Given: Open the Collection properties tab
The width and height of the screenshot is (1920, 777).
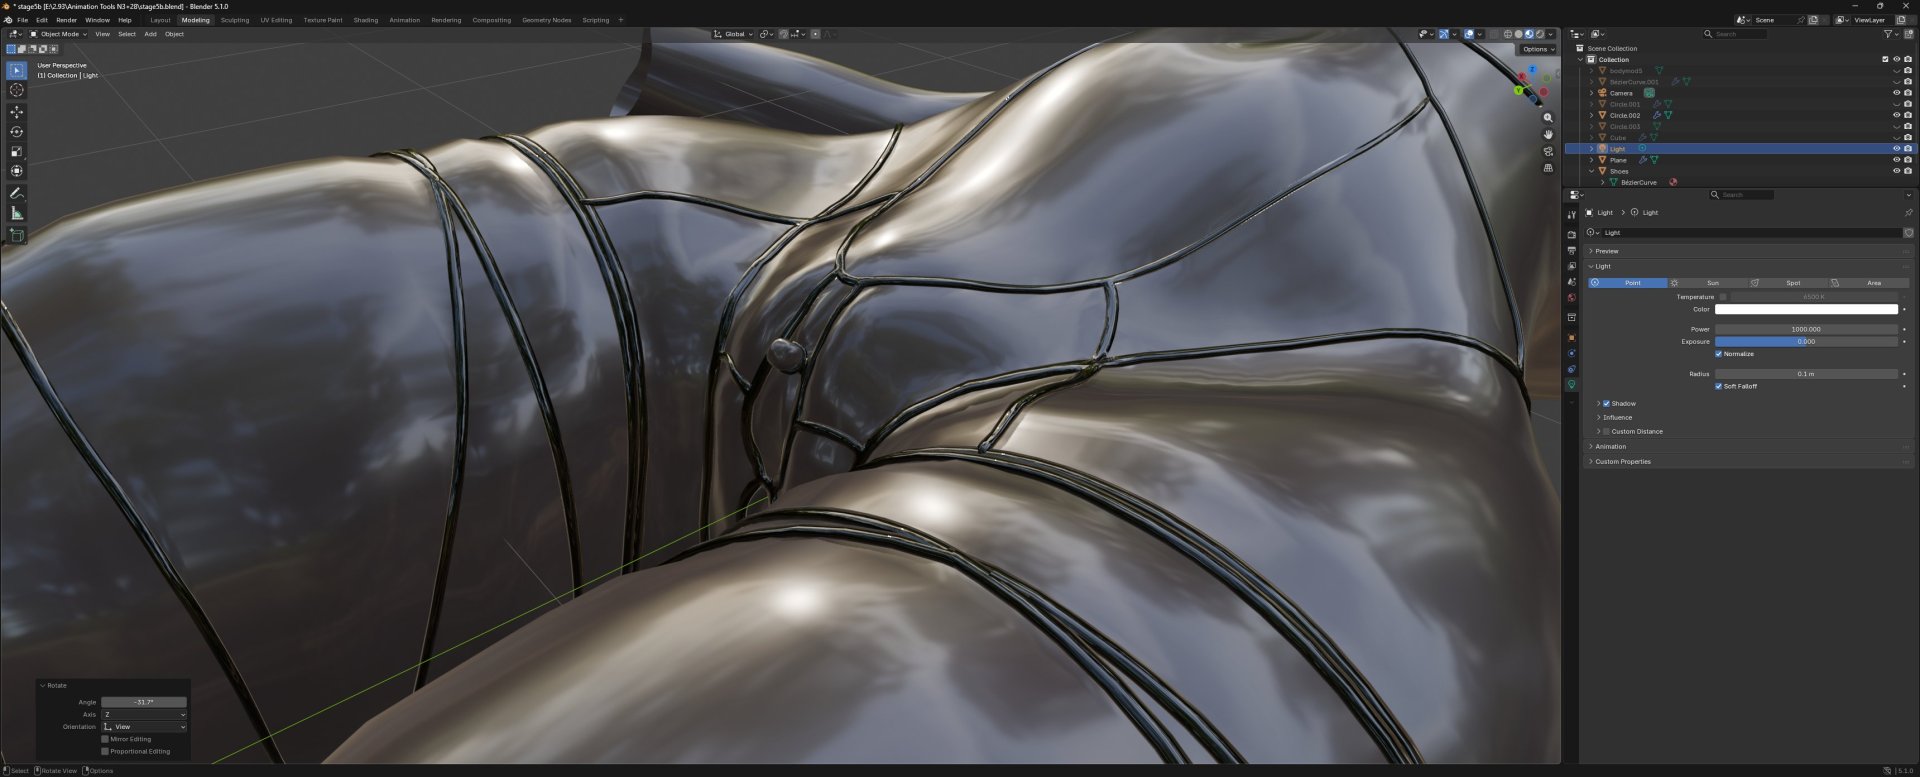Looking at the screenshot, I should [1571, 318].
